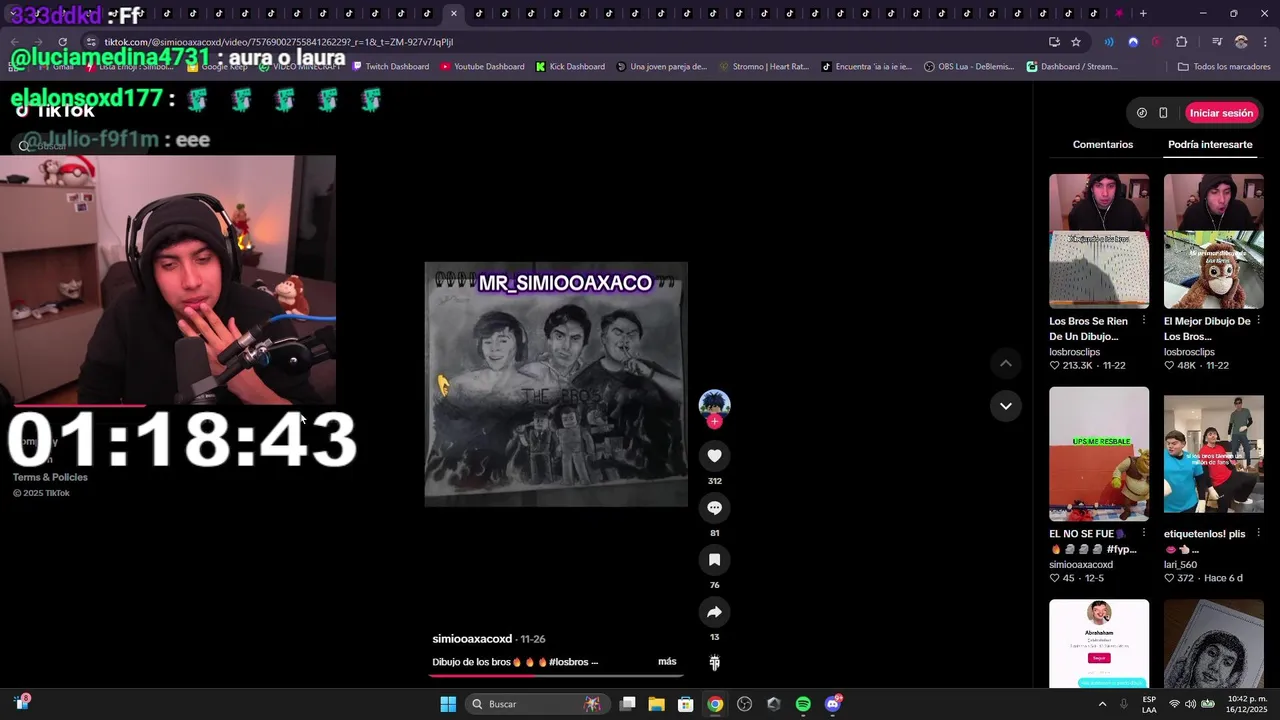Image resolution: width=1280 pixels, height=720 pixels.
Task: Open the Chrome three-dot menu
Action: click(1264, 42)
